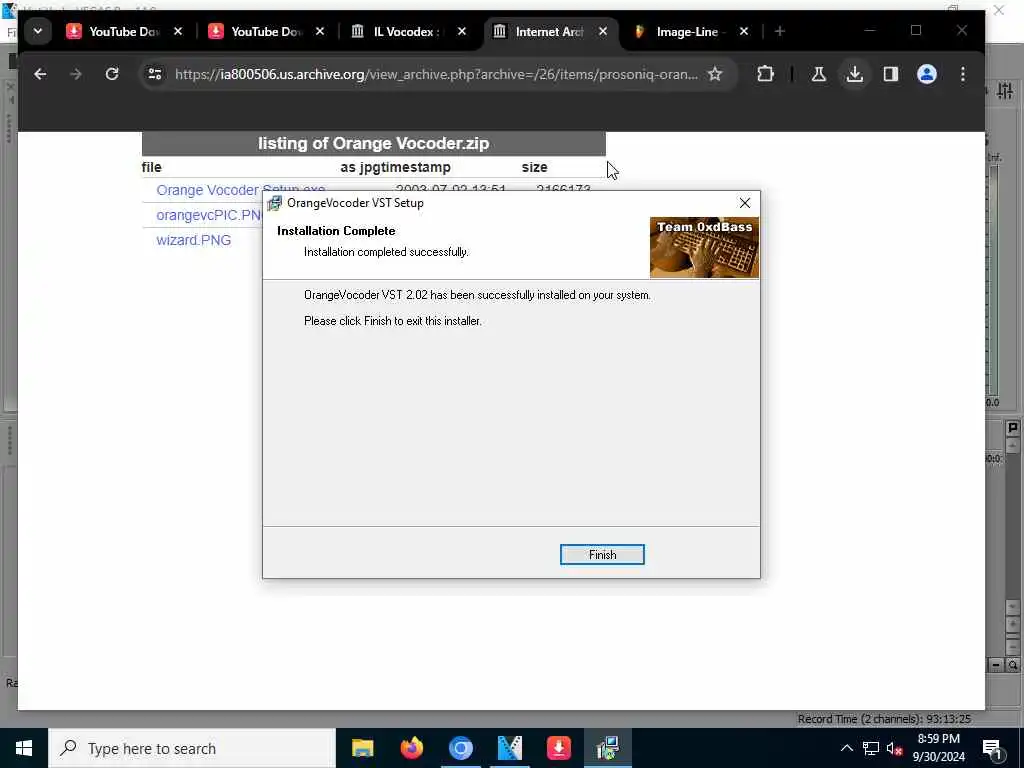This screenshot has width=1024, height=768.
Task: Click VEGAS zoom magnifier icon at bottom right
Action: click(1013, 665)
